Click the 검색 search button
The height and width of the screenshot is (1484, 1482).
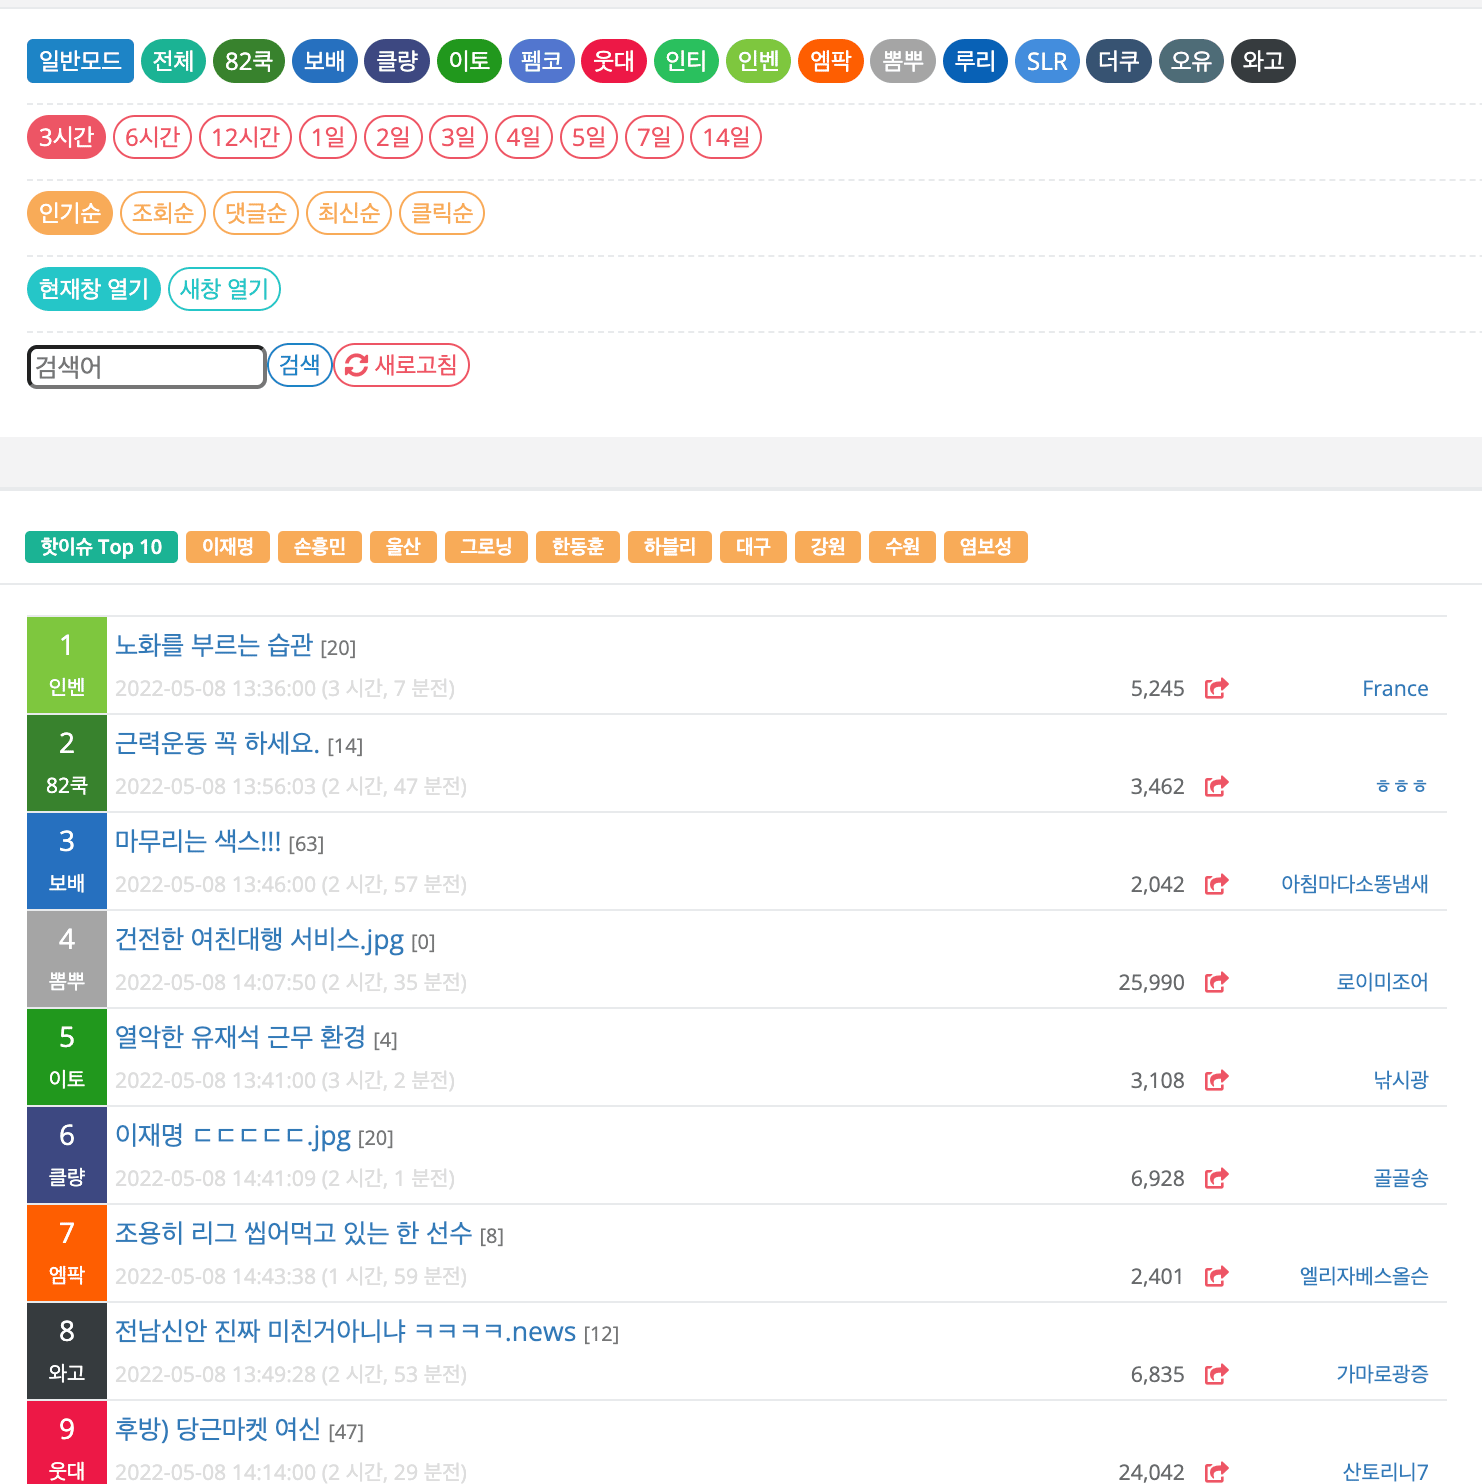click(299, 365)
